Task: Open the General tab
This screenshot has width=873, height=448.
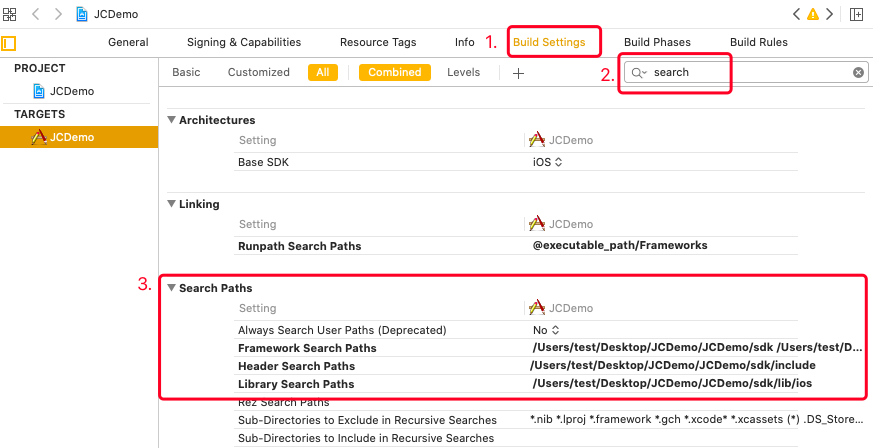Action: 128,42
